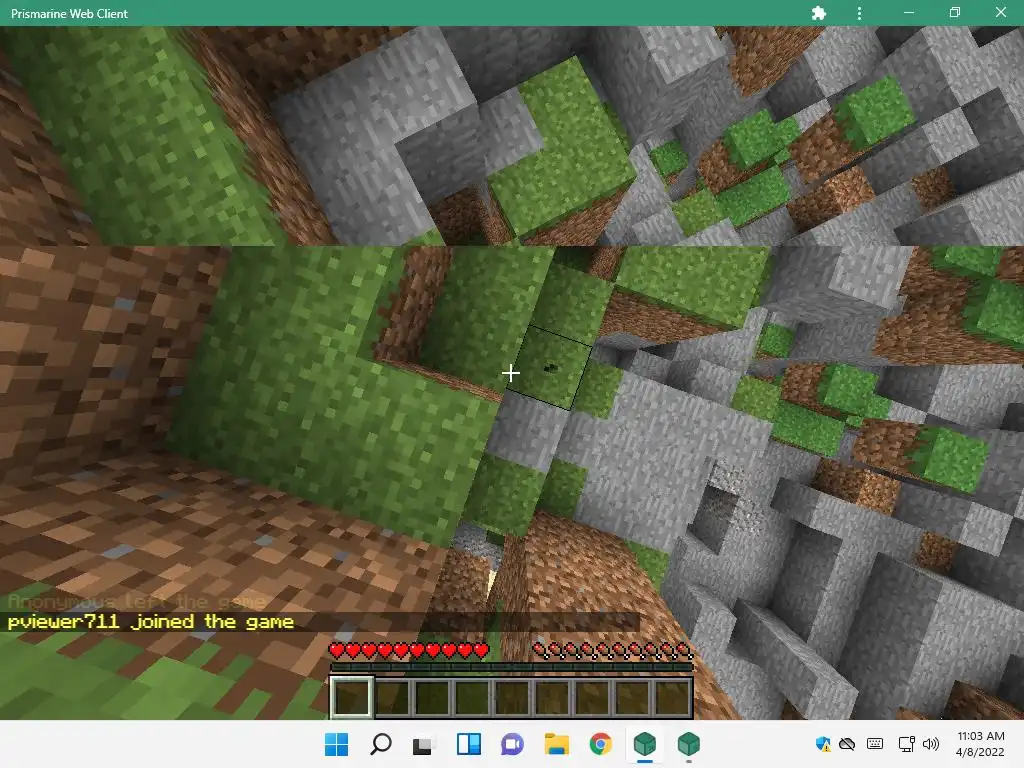Open the Widgets panel from the taskbar
The width and height of the screenshot is (1024, 768).
pos(469,744)
